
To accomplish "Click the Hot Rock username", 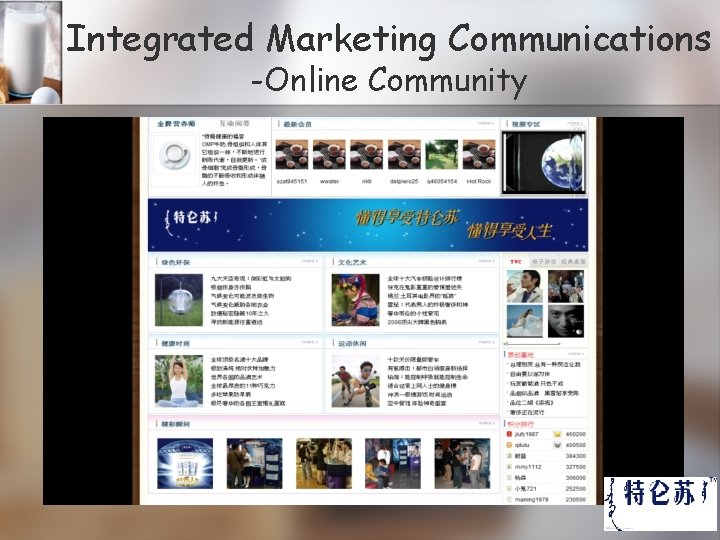I will click(479, 181).
